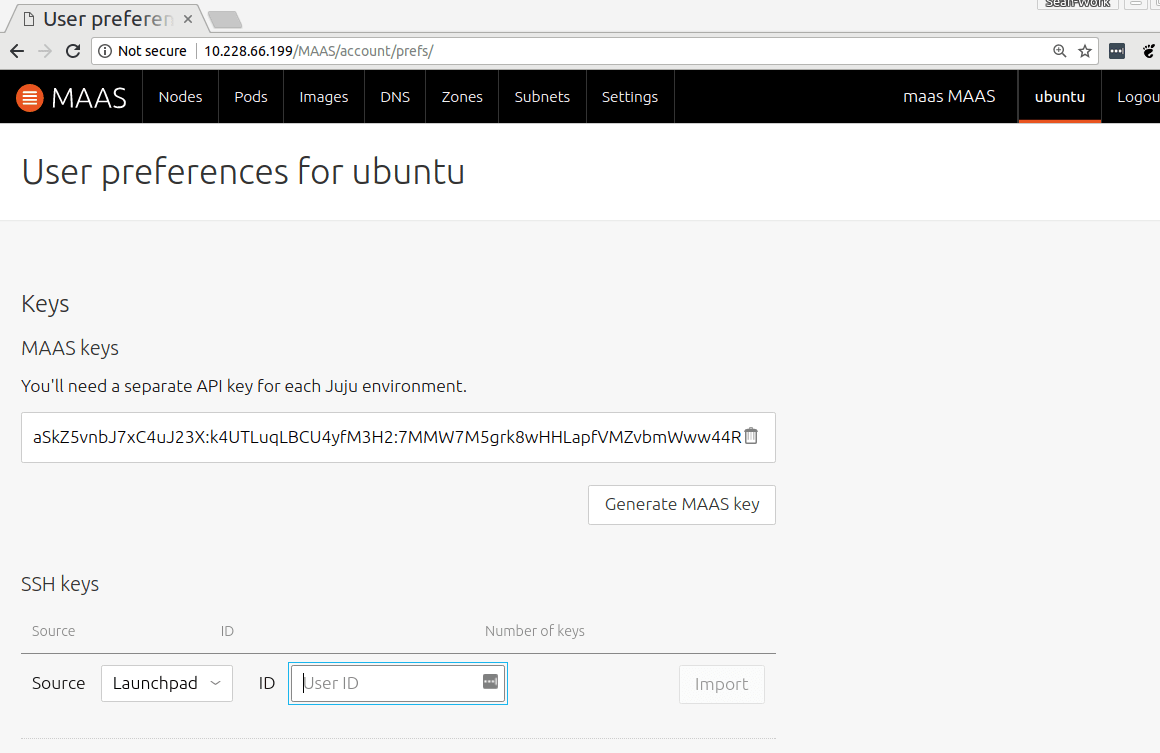Go to MAAS Settings
Screen dimensions: 1160x753
pos(630,96)
